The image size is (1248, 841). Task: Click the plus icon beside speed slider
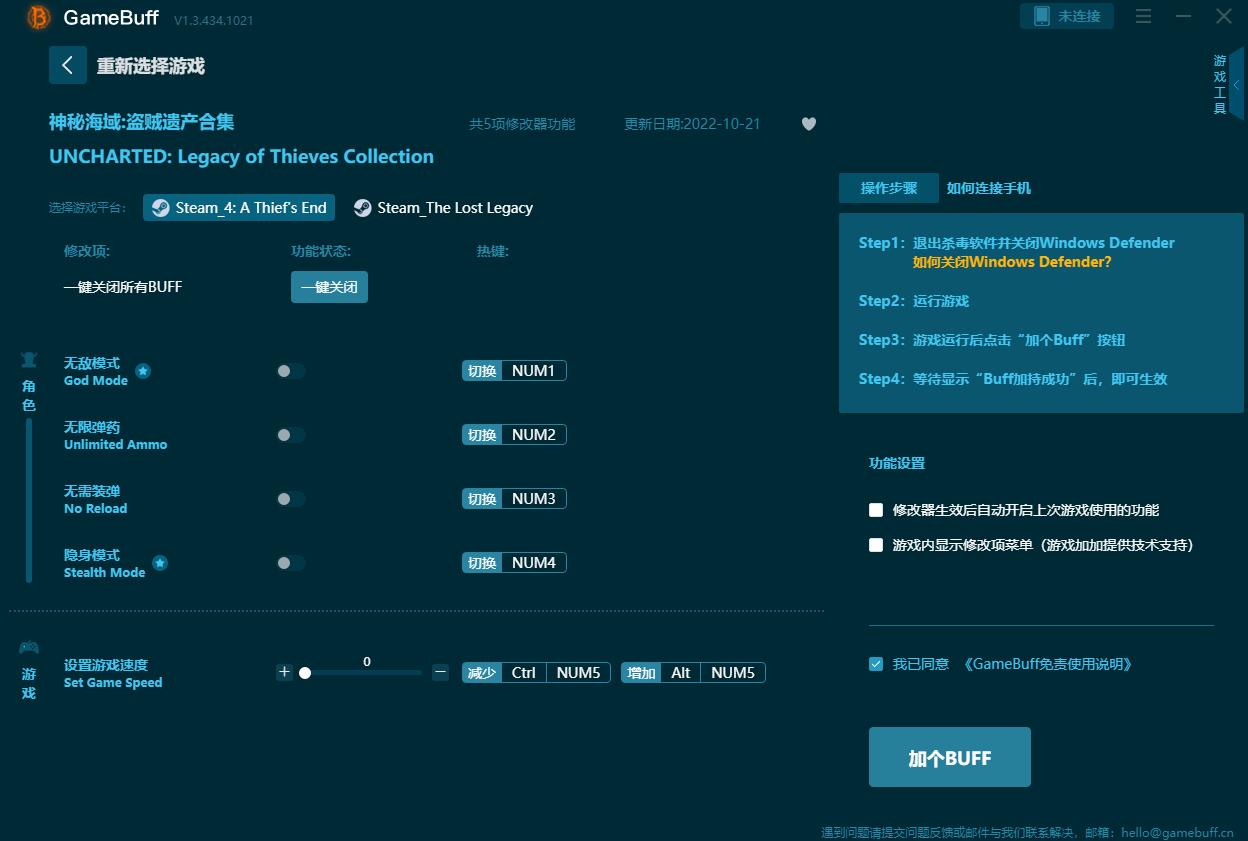click(x=284, y=672)
